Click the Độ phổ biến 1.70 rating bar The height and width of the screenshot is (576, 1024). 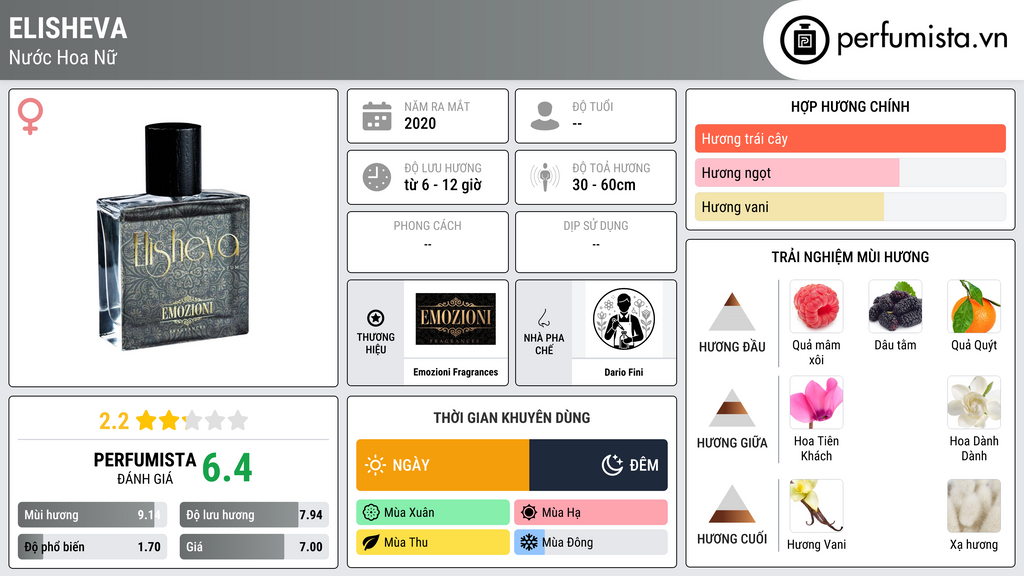(93, 547)
